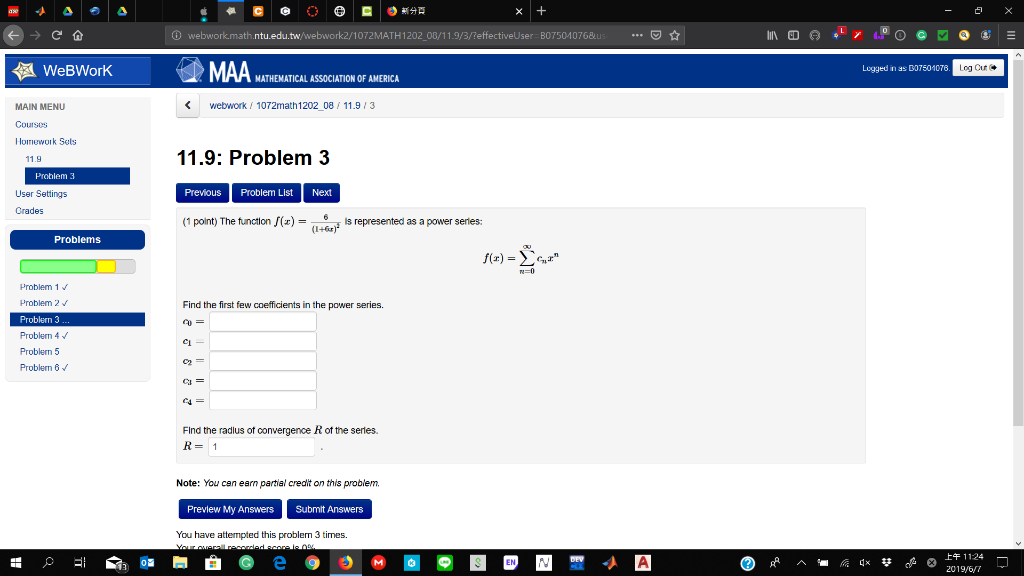Click the Previous navigation button
Screen dimensions: 1024x576
point(202,192)
